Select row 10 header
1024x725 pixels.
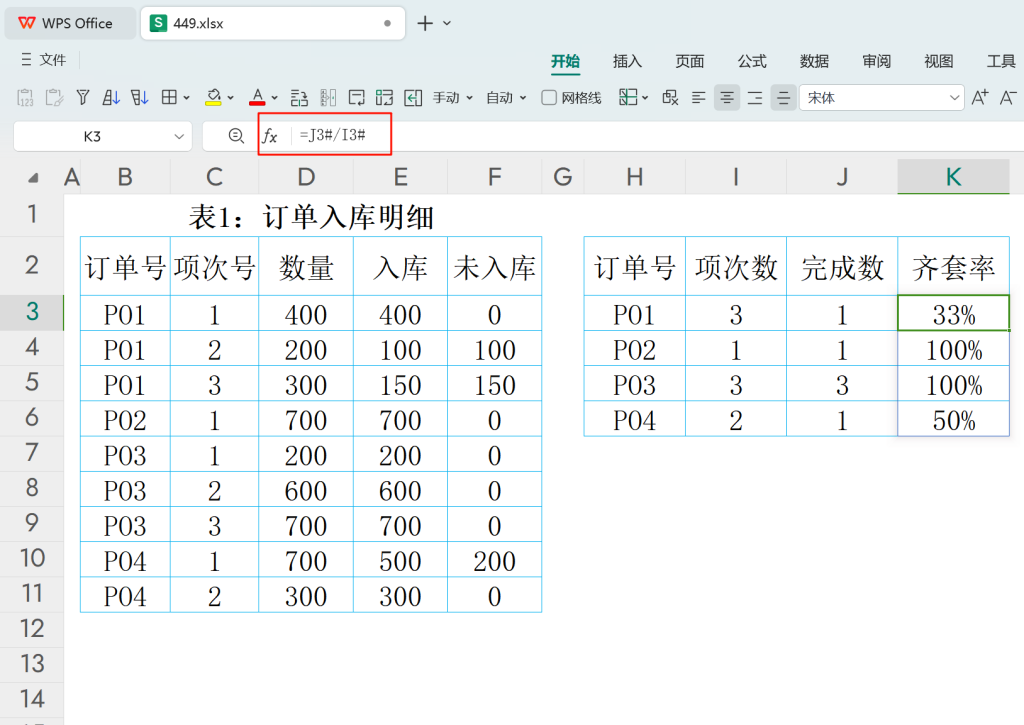click(32, 558)
